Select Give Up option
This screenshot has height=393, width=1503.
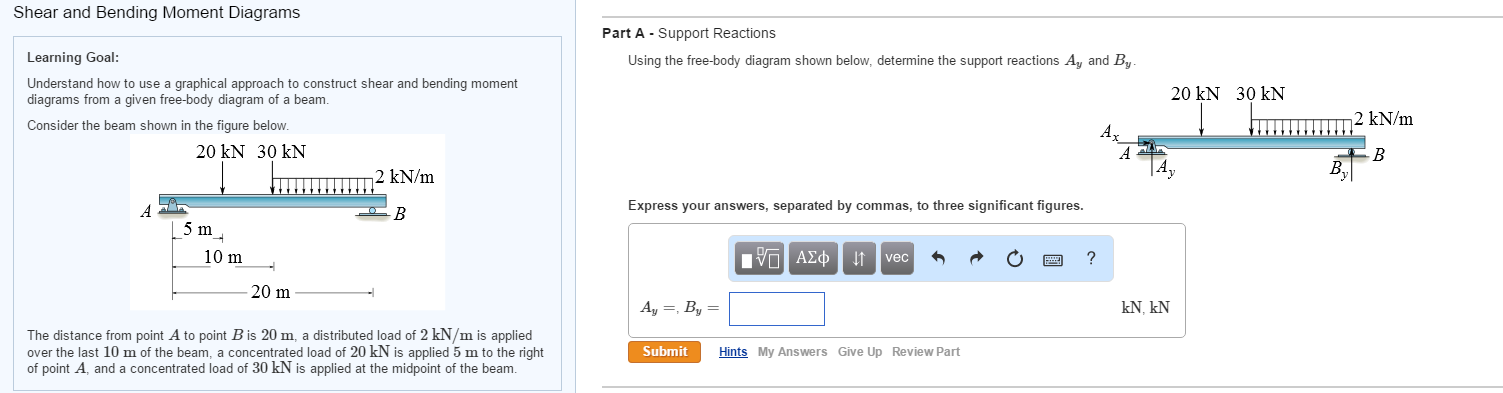click(x=860, y=352)
